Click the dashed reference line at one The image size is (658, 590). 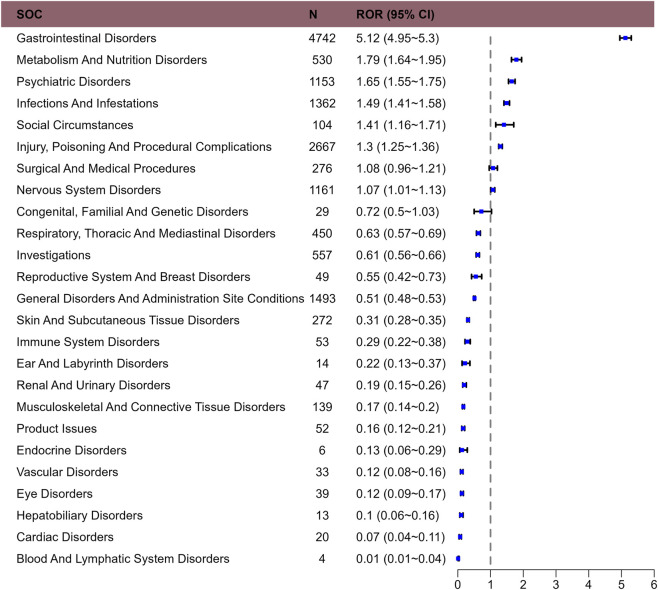click(x=490, y=300)
